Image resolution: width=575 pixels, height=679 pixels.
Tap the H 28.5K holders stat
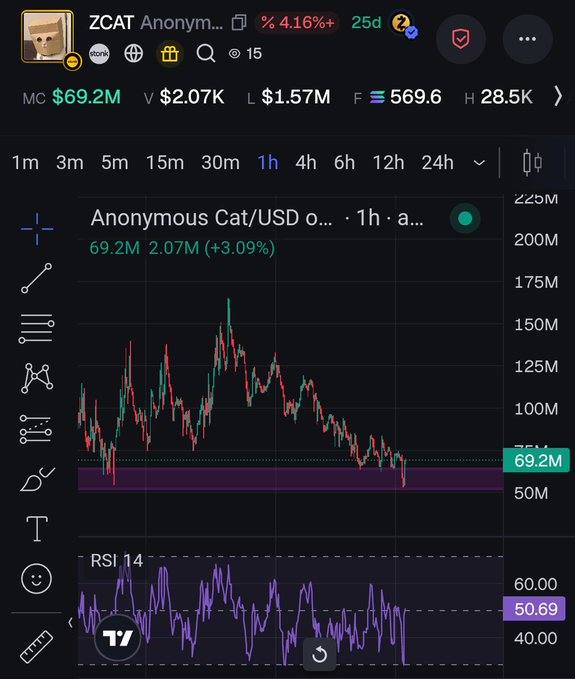pyautogui.click(x=498, y=97)
